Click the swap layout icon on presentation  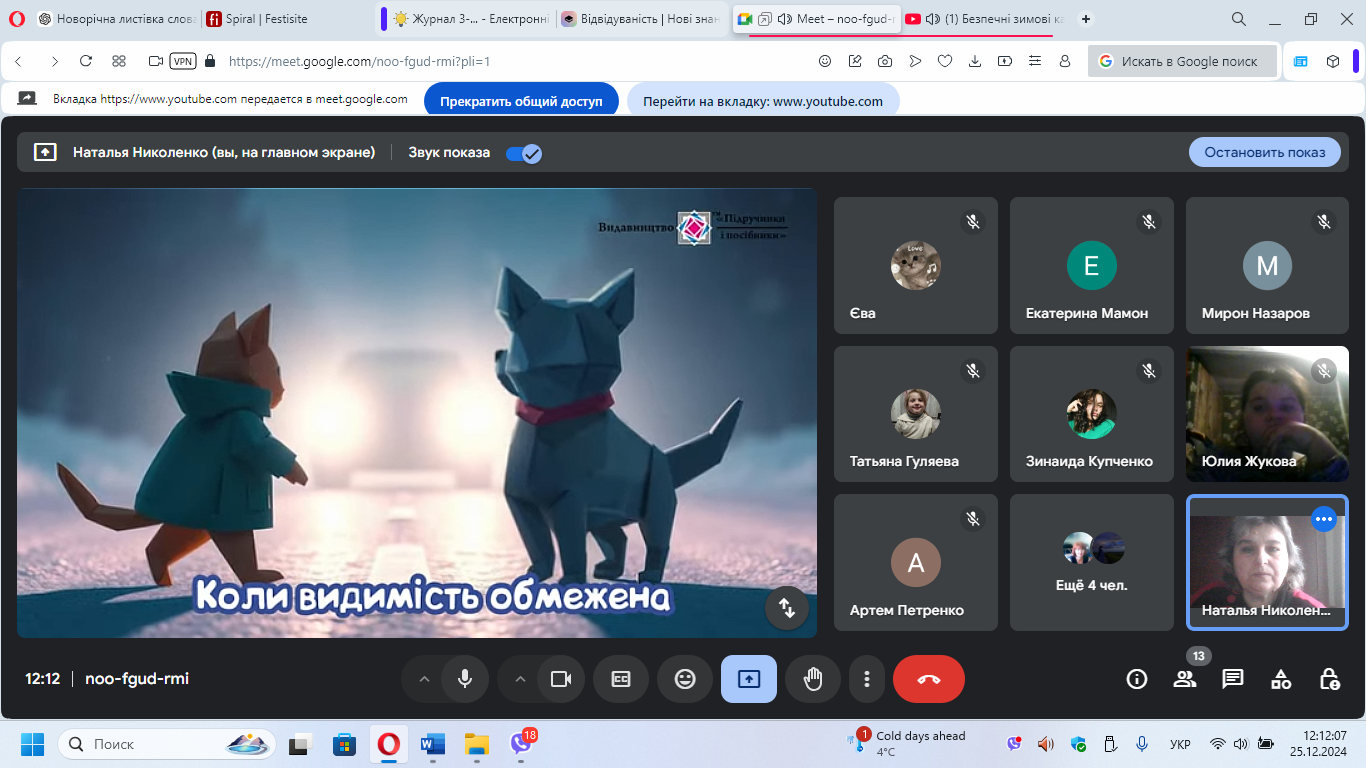coord(787,607)
